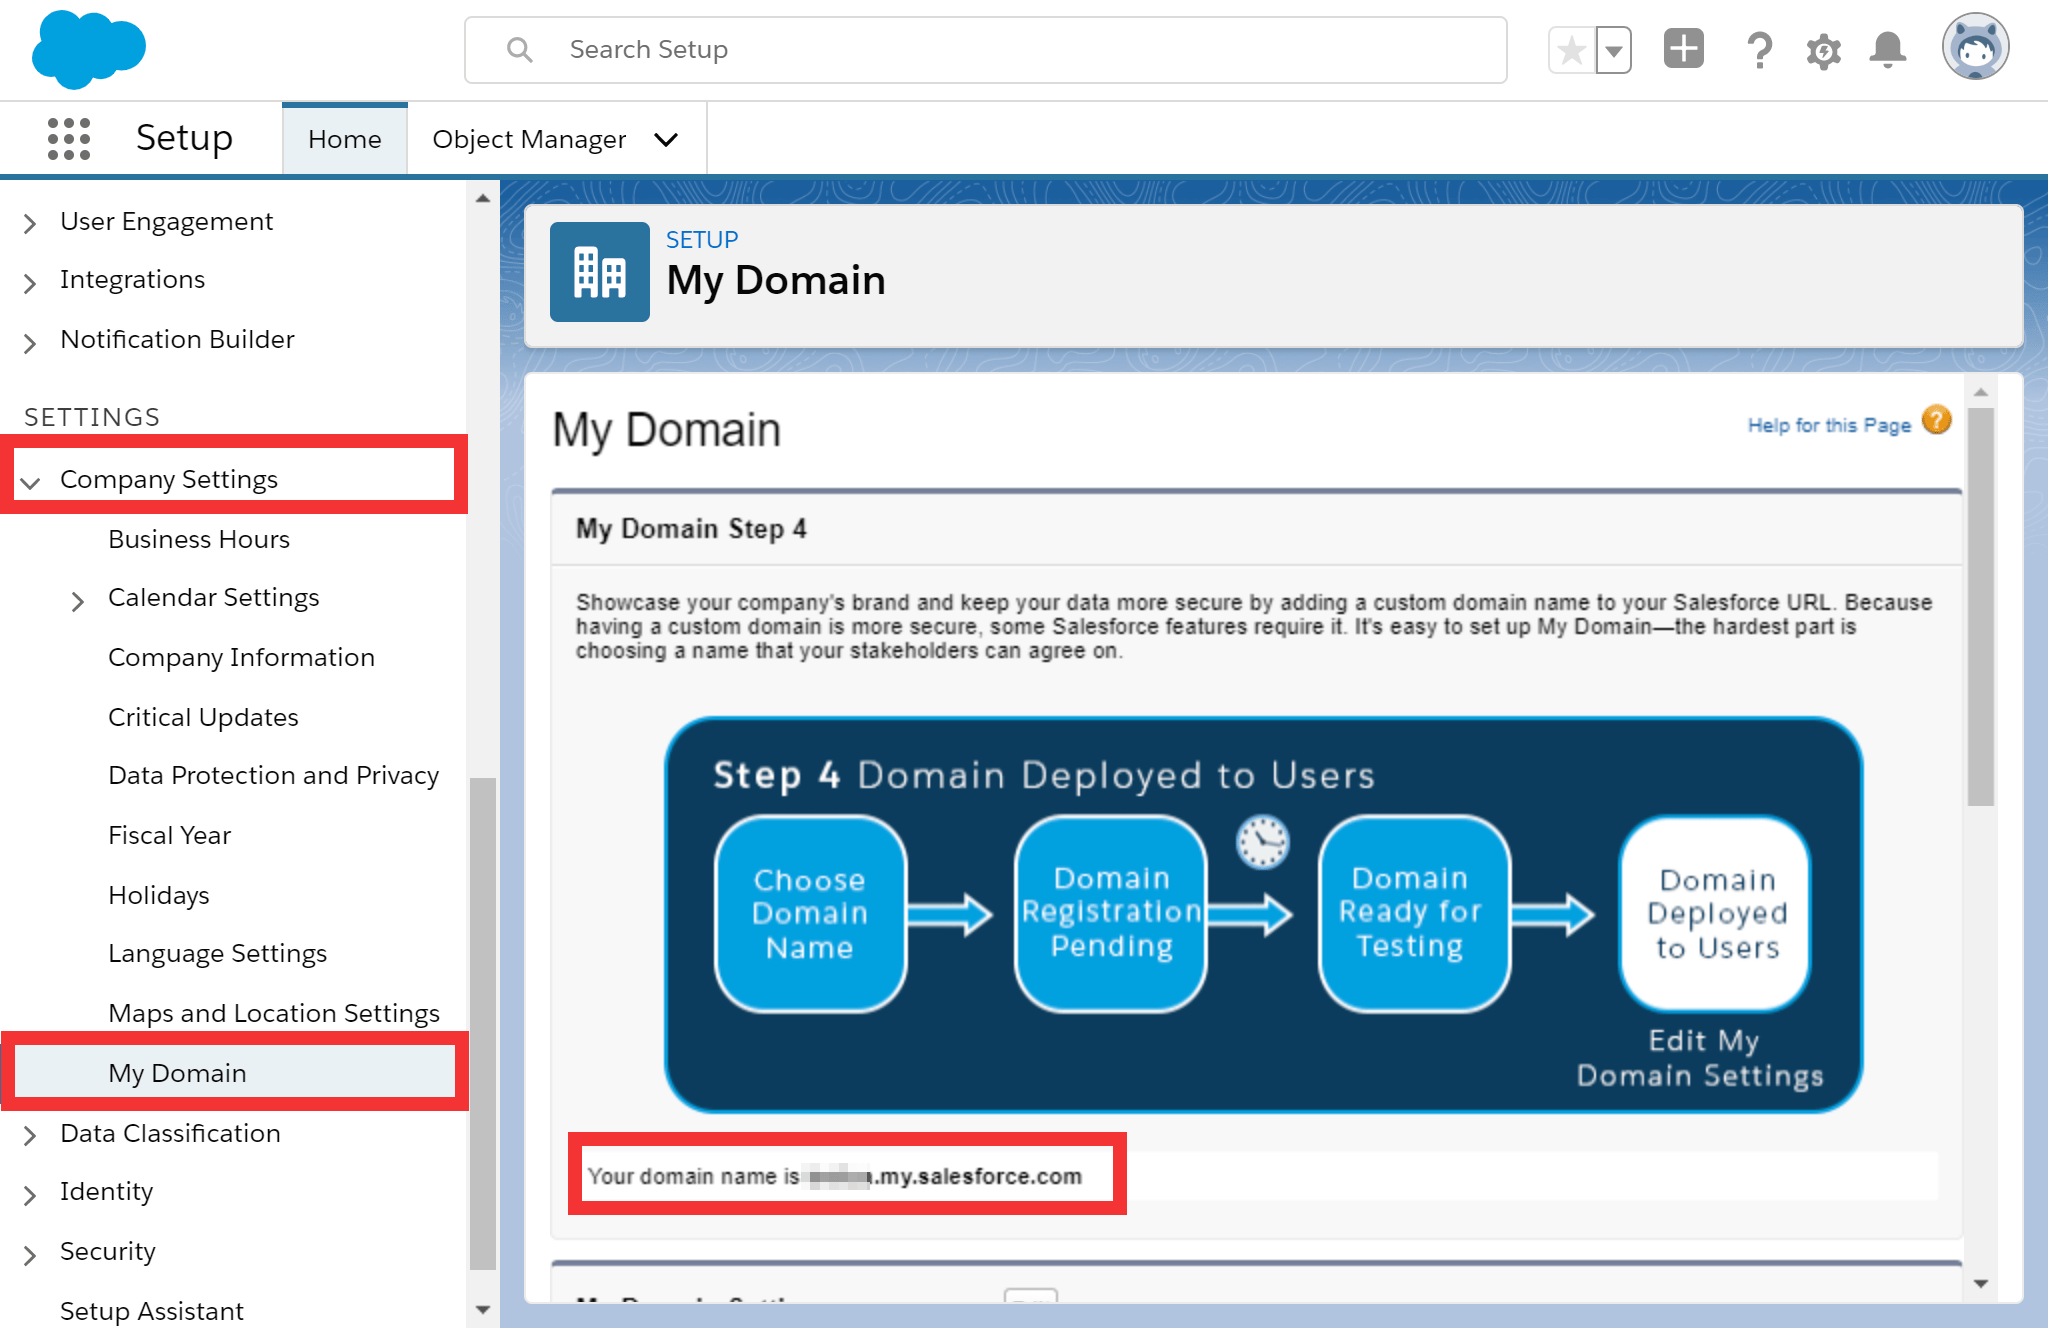Click the My Domain building icon
The width and height of the screenshot is (2048, 1328).
tap(600, 272)
